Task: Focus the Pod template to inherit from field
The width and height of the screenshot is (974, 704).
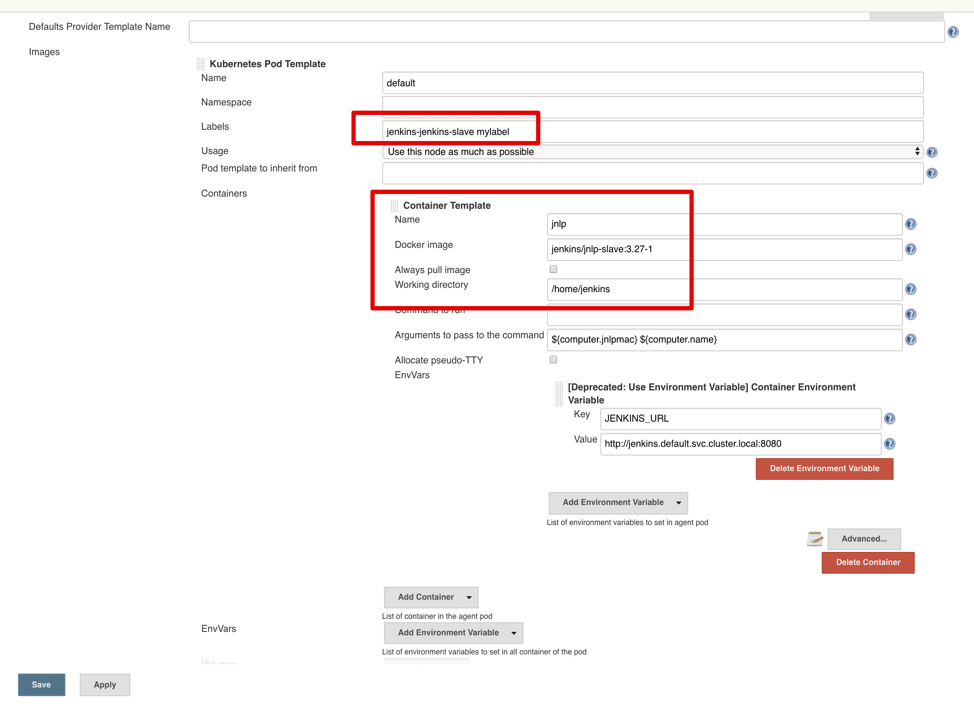Action: click(652, 173)
